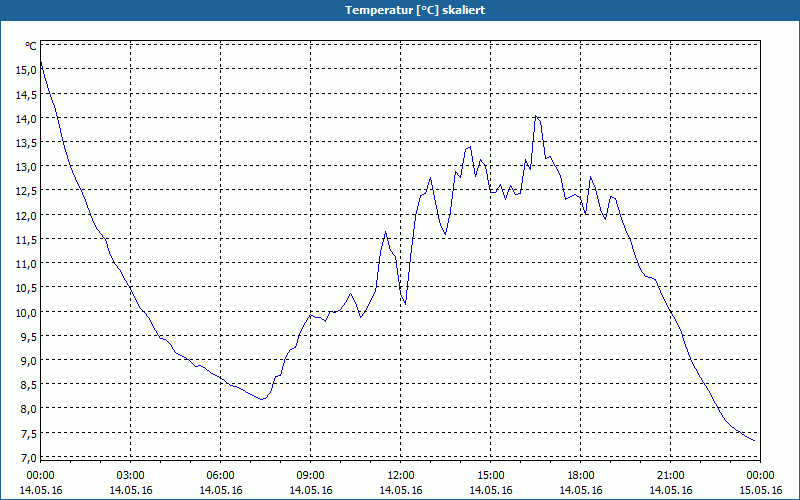The width and height of the screenshot is (800, 500).
Task: Click the 'Temperatur [°C] skaliert' title bar
Action: 400,10
